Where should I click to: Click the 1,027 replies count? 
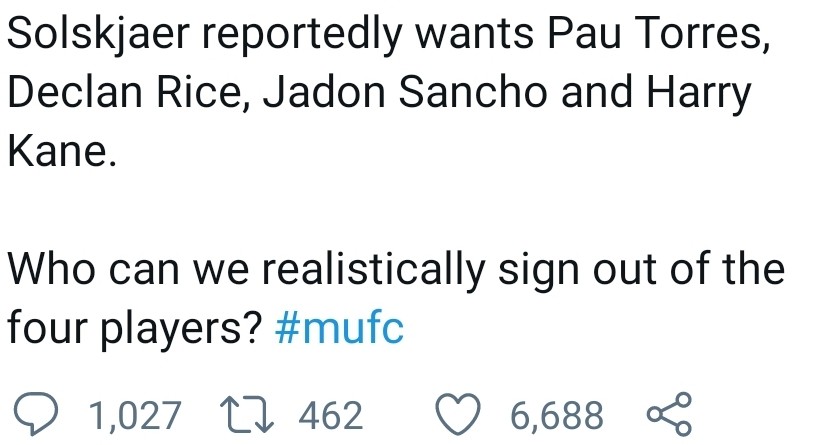[x=135, y=414]
